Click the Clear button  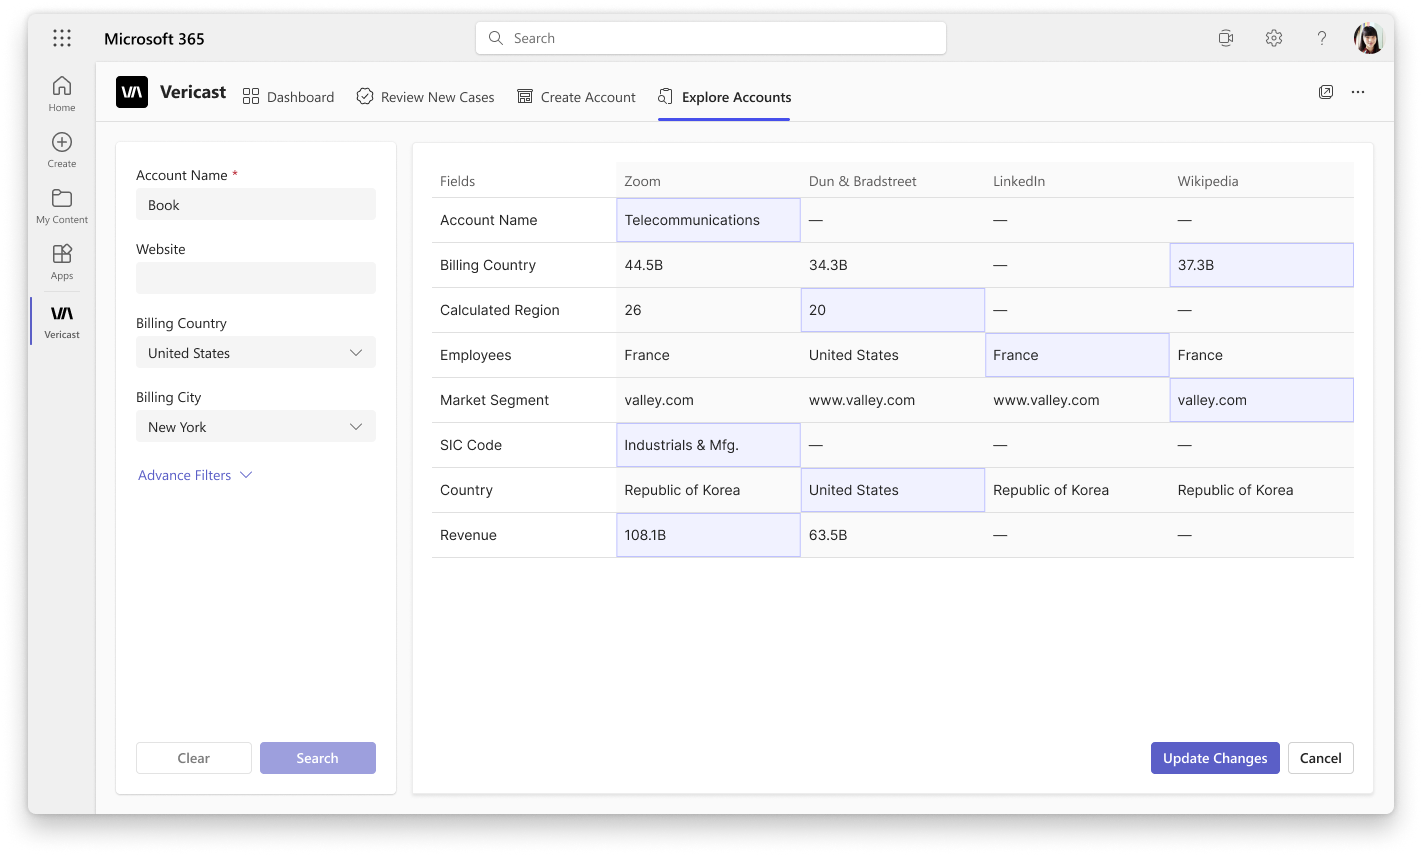194,758
